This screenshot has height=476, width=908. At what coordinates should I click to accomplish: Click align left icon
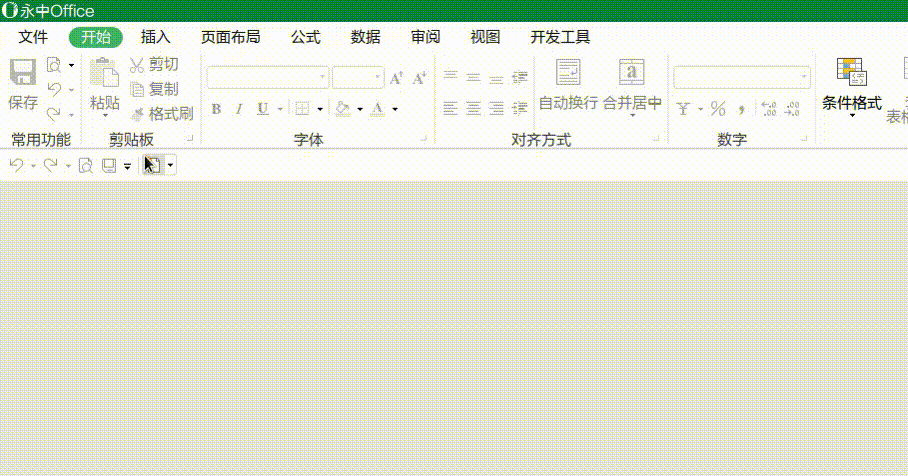point(451,108)
